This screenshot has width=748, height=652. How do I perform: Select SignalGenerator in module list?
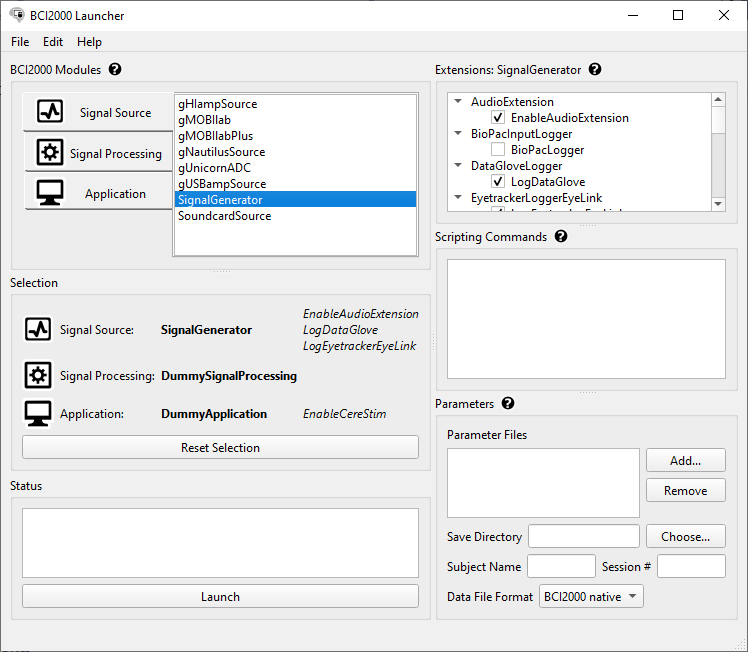pyautogui.click(x=295, y=199)
